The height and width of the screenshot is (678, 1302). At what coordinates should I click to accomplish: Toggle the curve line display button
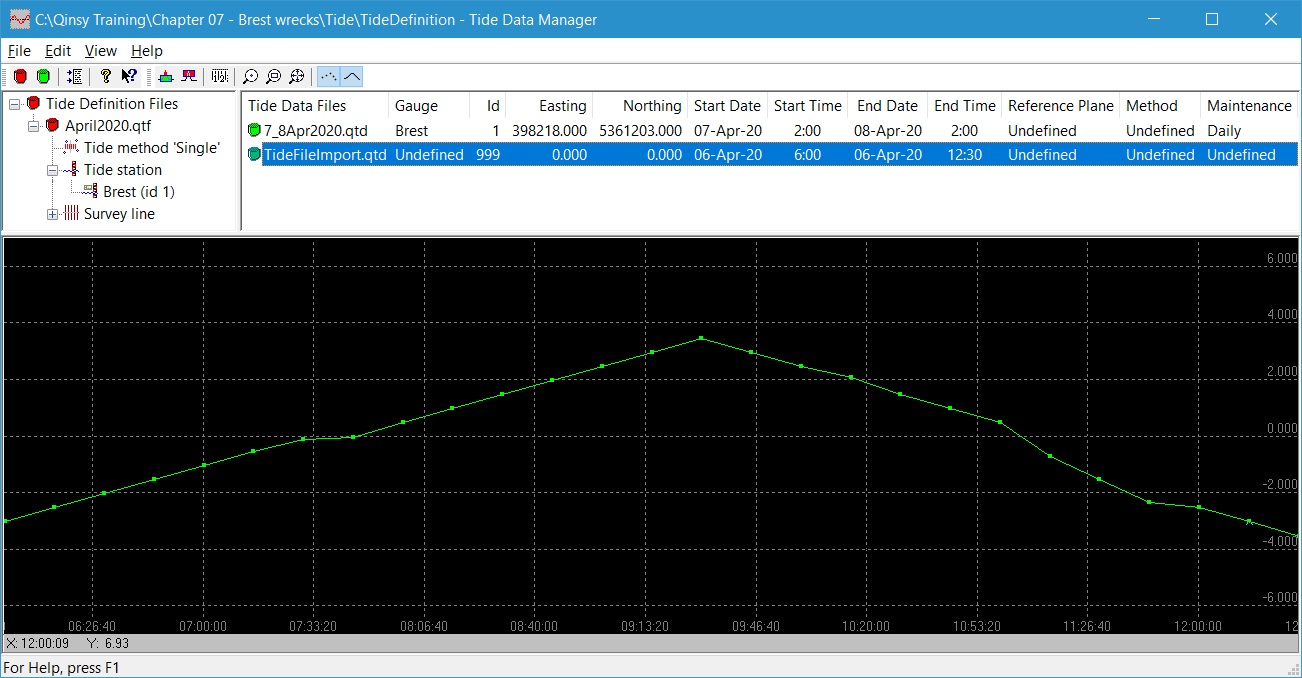[x=352, y=76]
